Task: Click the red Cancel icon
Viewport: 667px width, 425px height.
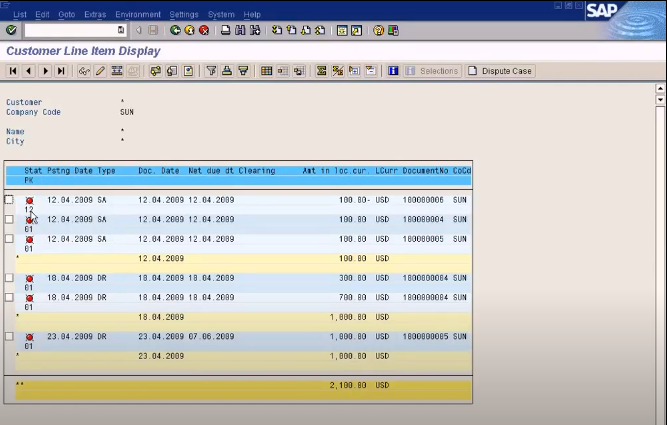Action: coord(204,30)
